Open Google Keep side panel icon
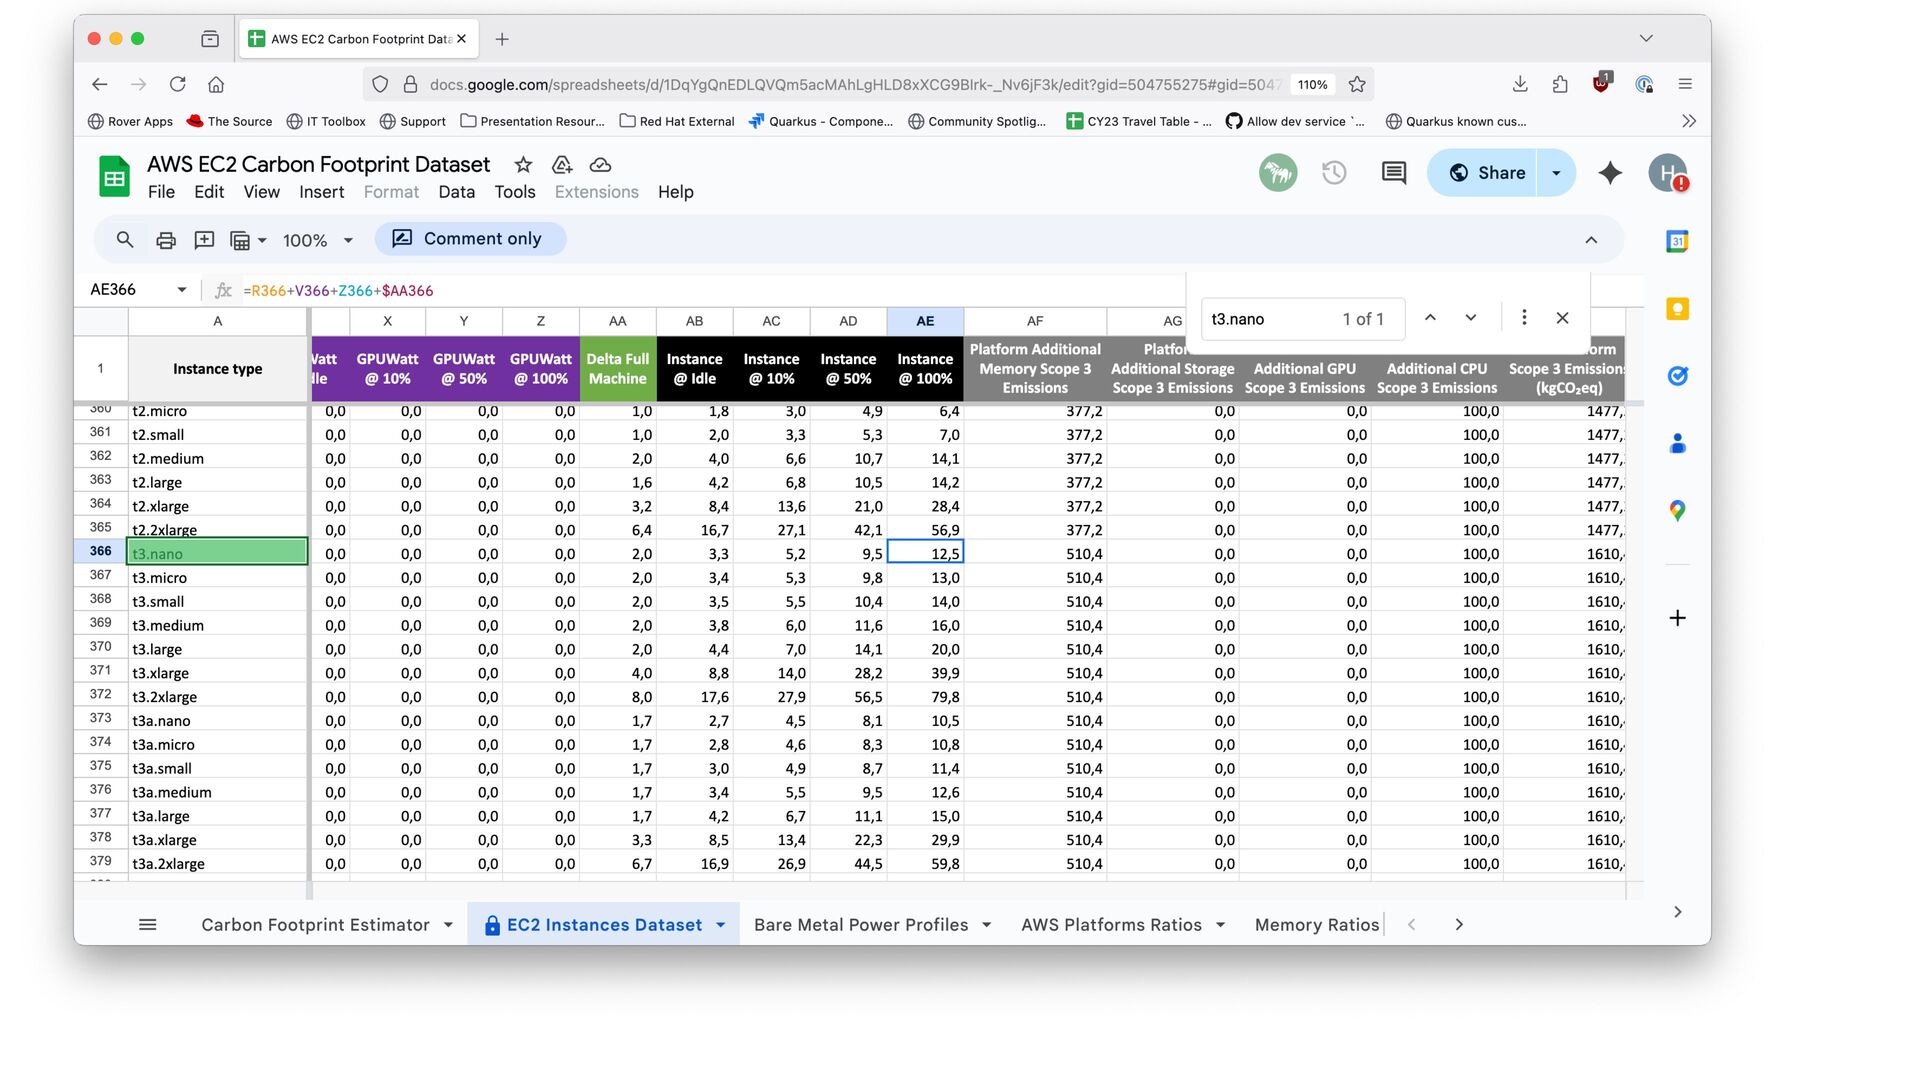 coord(1677,309)
